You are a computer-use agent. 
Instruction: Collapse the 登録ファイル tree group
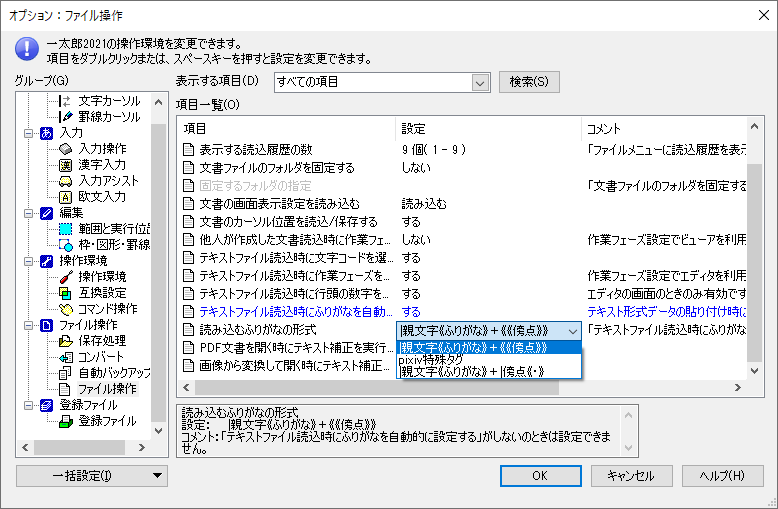click(x=29, y=405)
